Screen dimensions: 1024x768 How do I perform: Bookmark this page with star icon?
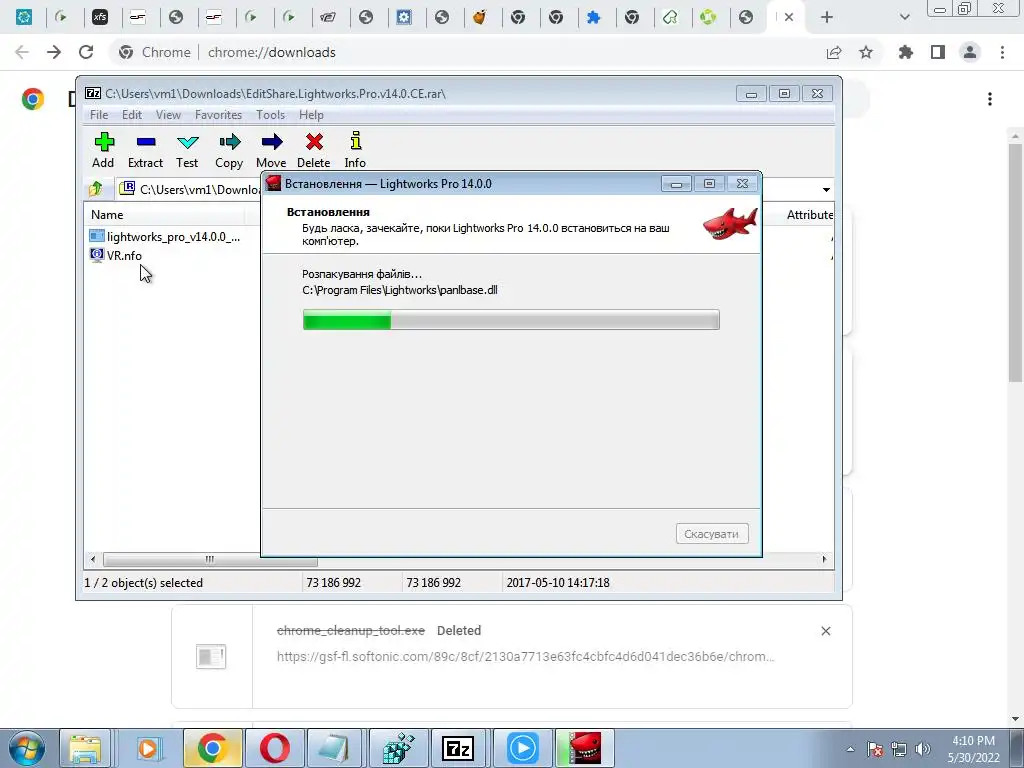point(866,52)
